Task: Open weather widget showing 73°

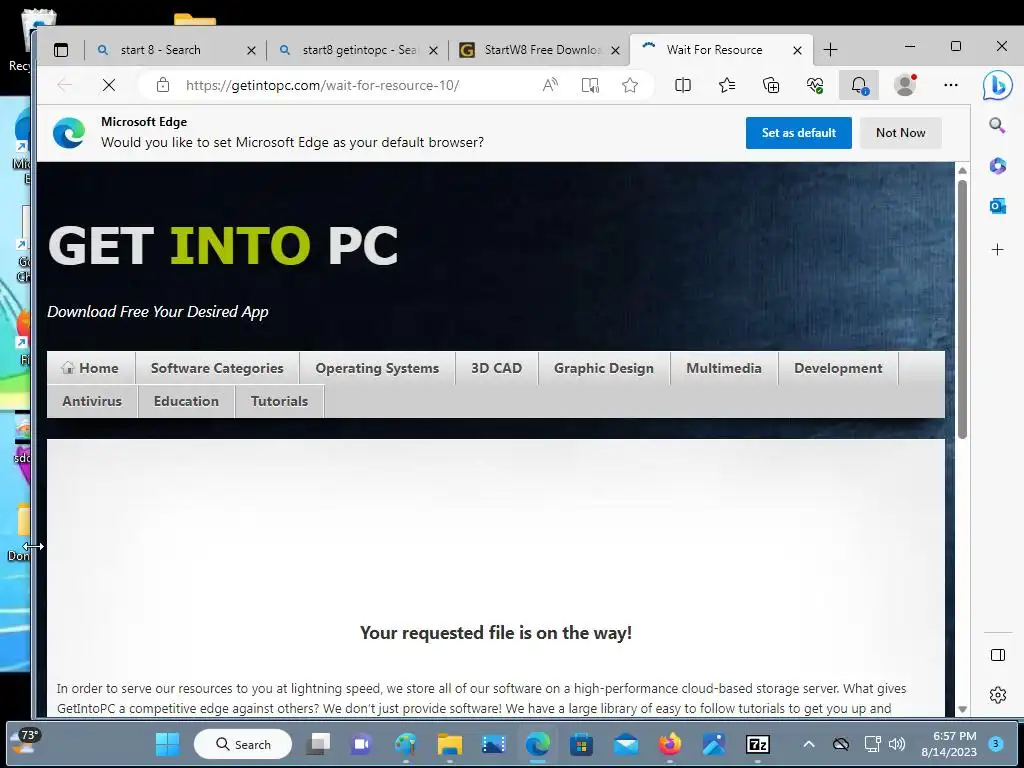Action: (25, 743)
